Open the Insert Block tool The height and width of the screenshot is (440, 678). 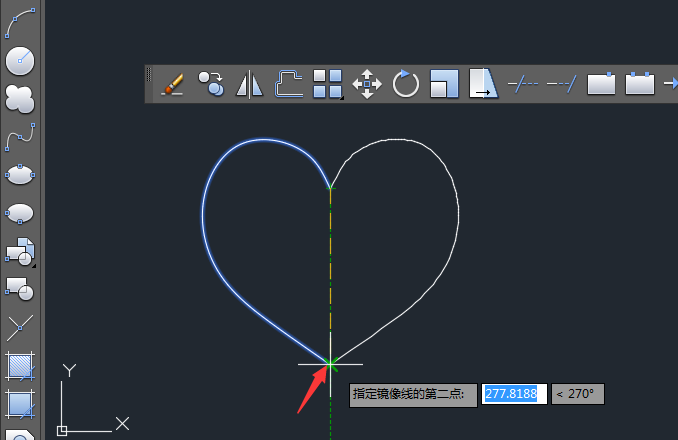point(20,252)
